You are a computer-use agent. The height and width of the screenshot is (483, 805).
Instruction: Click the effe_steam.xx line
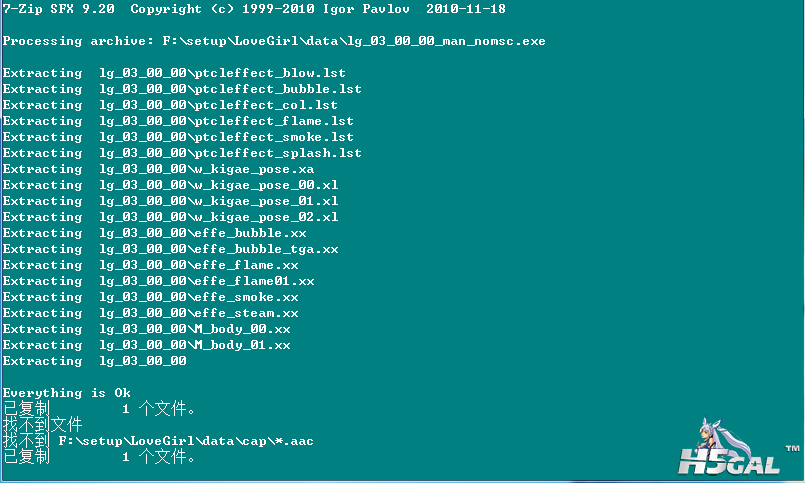click(150, 313)
